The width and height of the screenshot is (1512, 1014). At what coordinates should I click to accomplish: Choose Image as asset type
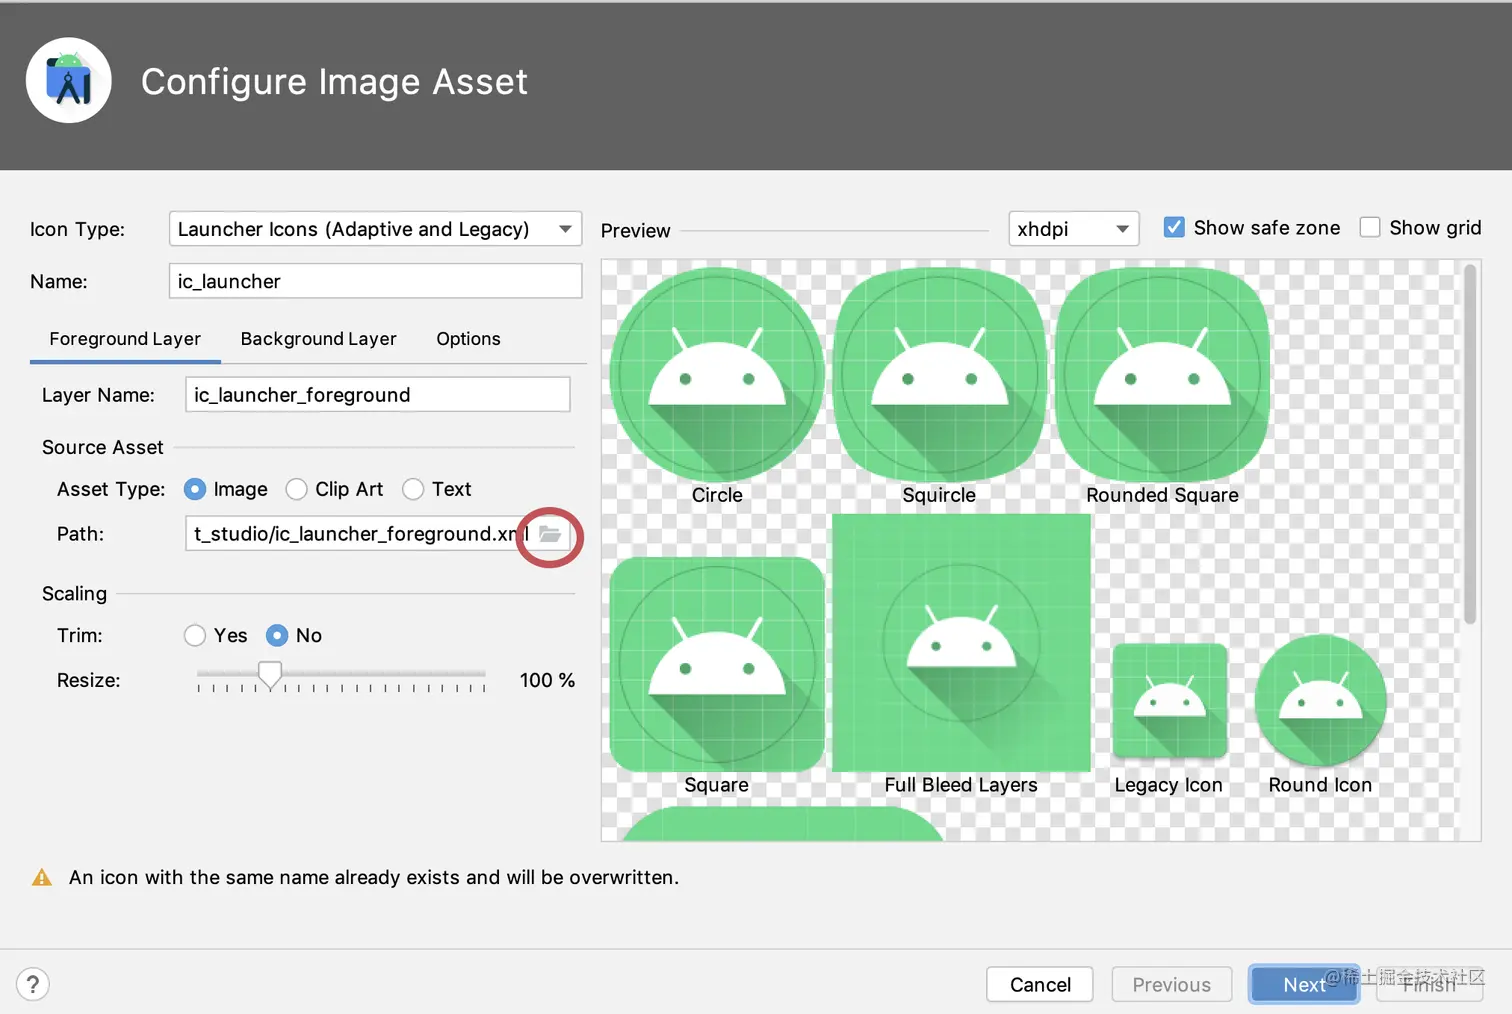pyautogui.click(x=195, y=489)
